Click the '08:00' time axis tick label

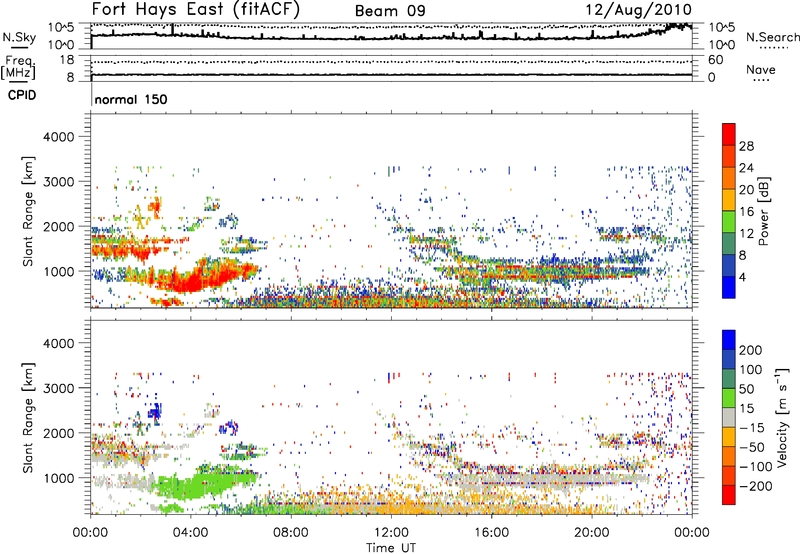291,533
